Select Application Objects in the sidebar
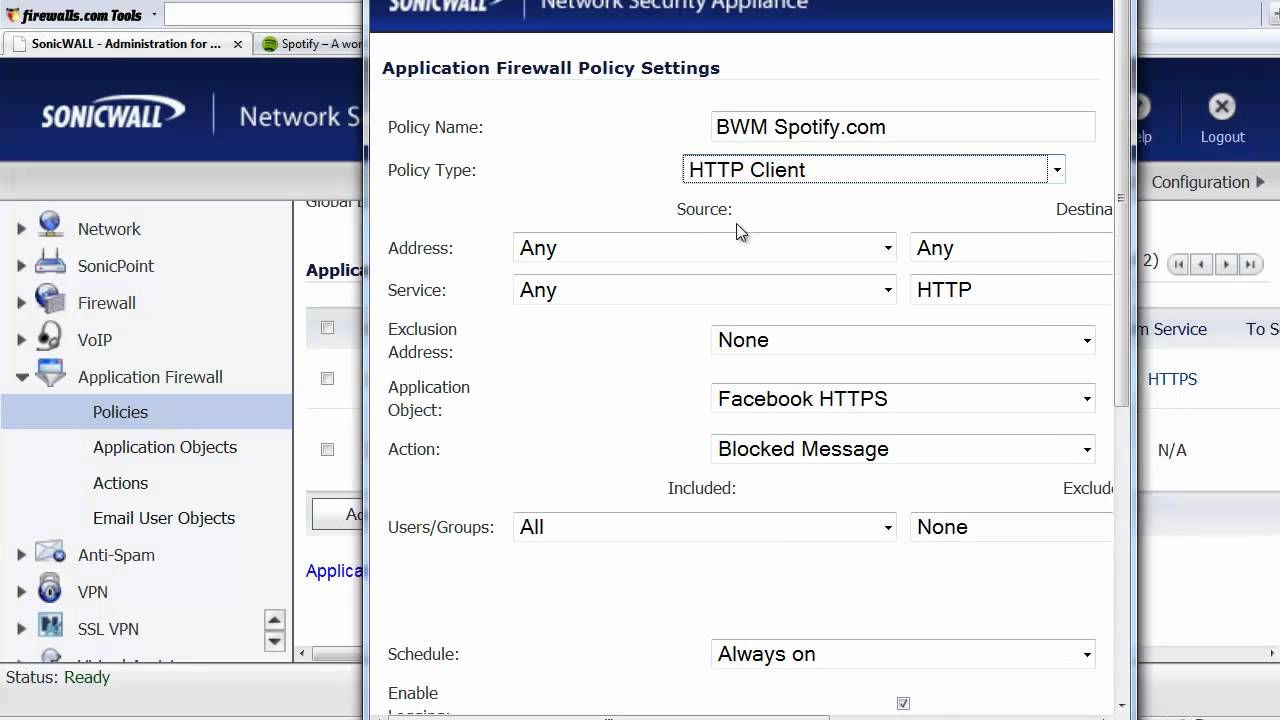 165,447
